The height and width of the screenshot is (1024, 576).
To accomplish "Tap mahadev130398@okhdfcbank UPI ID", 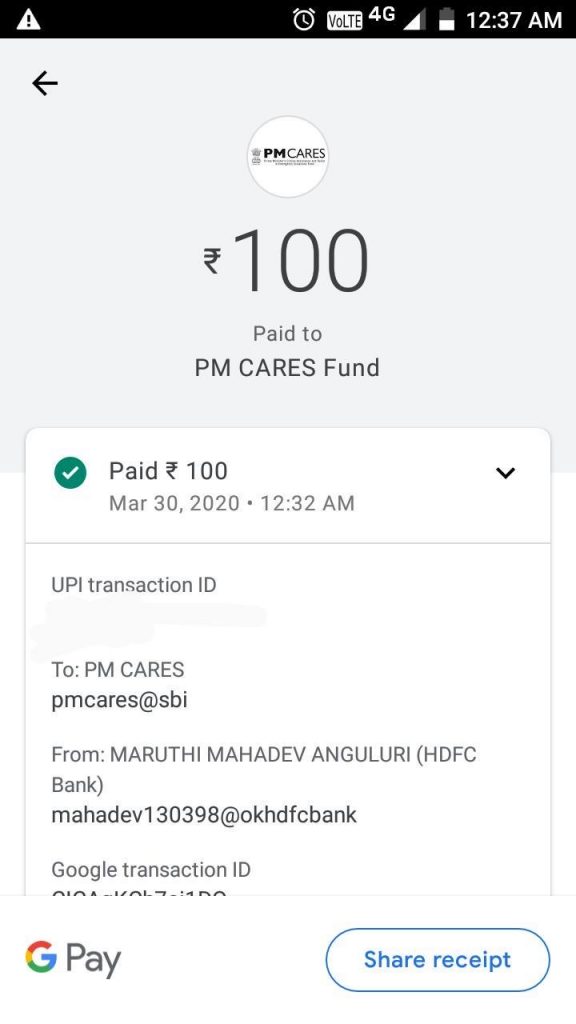I will pyautogui.click(x=204, y=815).
